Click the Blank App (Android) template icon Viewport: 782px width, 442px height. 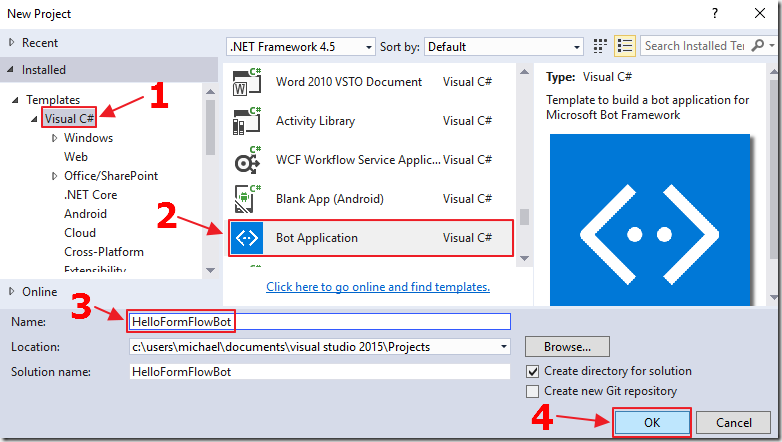pos(247,199)
